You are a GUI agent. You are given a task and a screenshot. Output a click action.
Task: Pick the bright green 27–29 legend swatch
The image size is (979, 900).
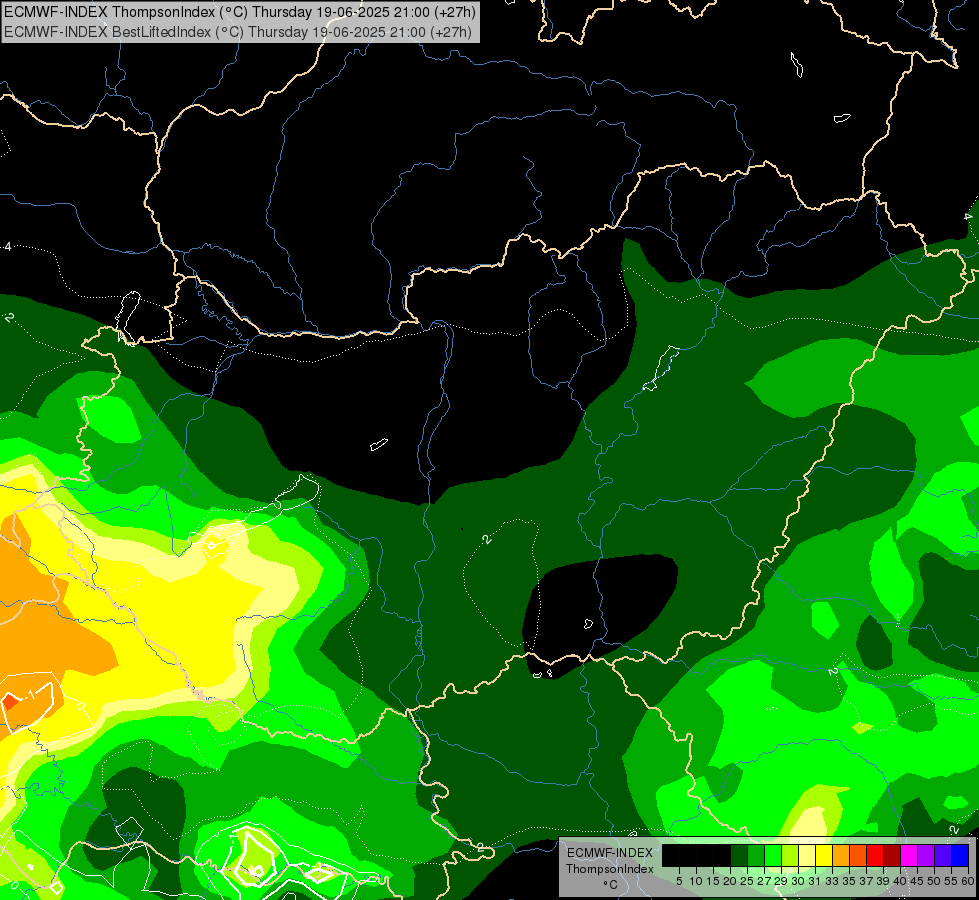pyautogui.click(x=773, y=855)
